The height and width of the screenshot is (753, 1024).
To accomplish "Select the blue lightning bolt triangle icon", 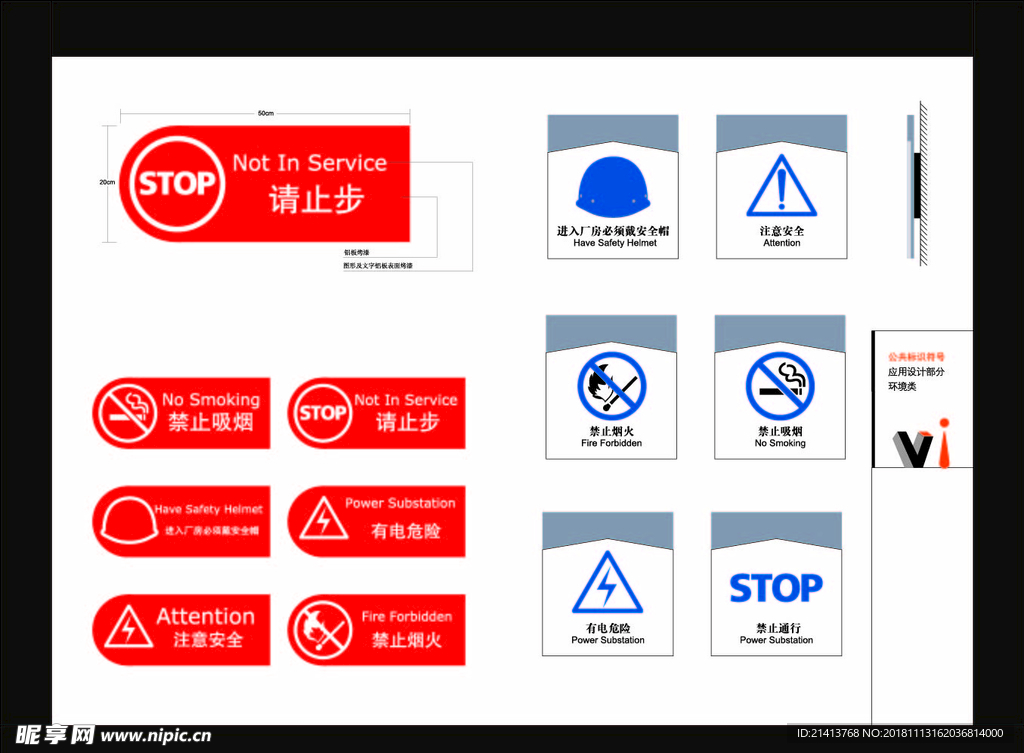I will tap(607, 584).
